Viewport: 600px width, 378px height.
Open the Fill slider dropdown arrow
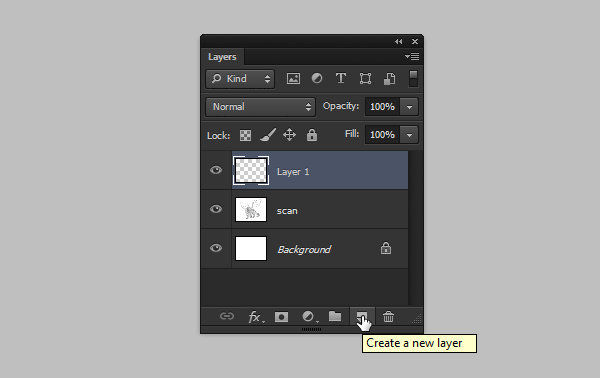(x=409, y=135)
